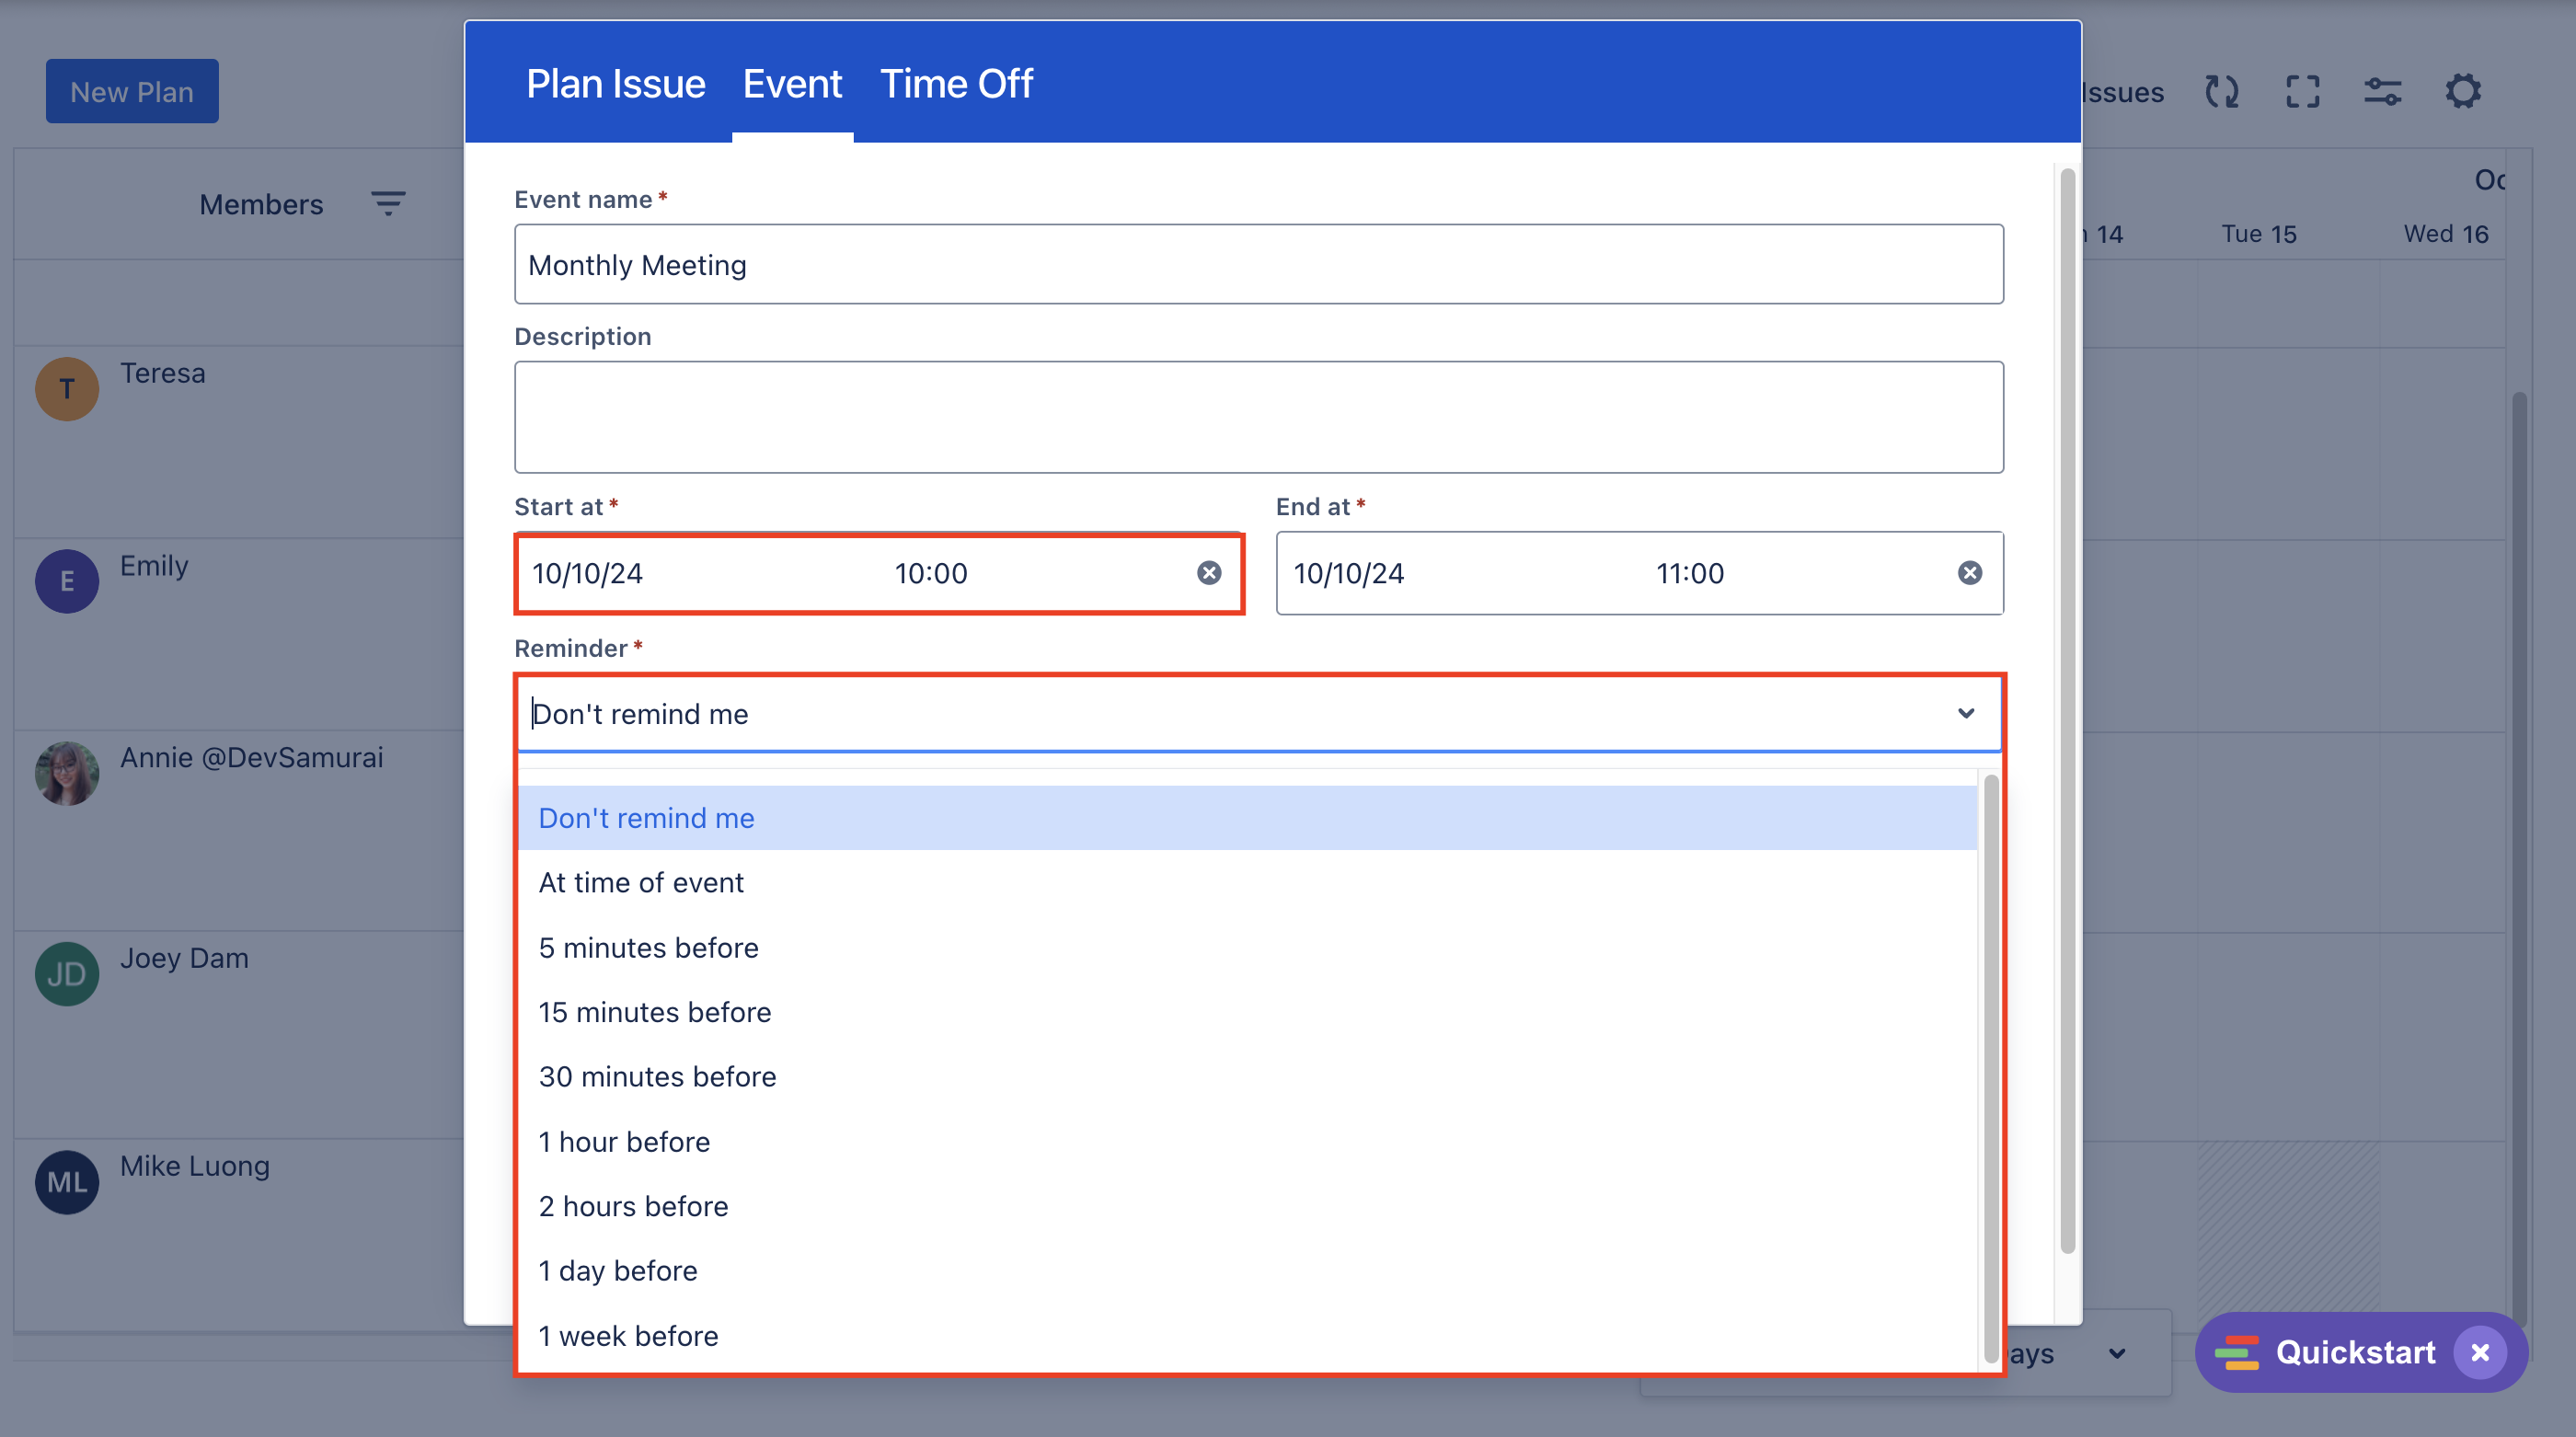Switch to the Plan Issue tab
The image size is (2576, 1437).
coord(615,84)
